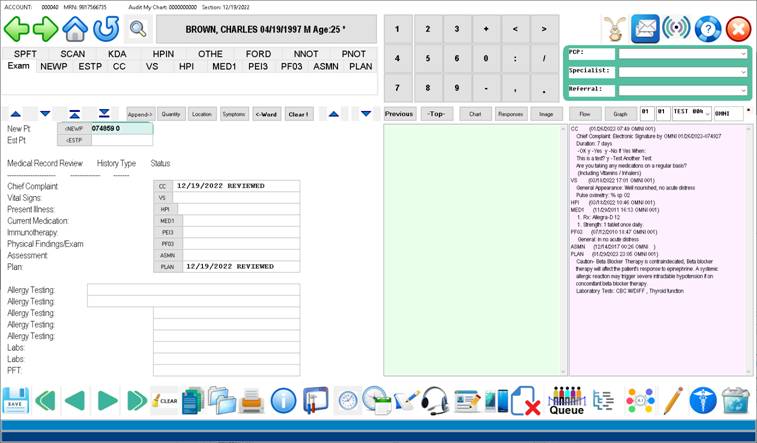Click the Save disk icon
Image resolution: width=757 pixels, height=443 pixels.
coord(15,402)
